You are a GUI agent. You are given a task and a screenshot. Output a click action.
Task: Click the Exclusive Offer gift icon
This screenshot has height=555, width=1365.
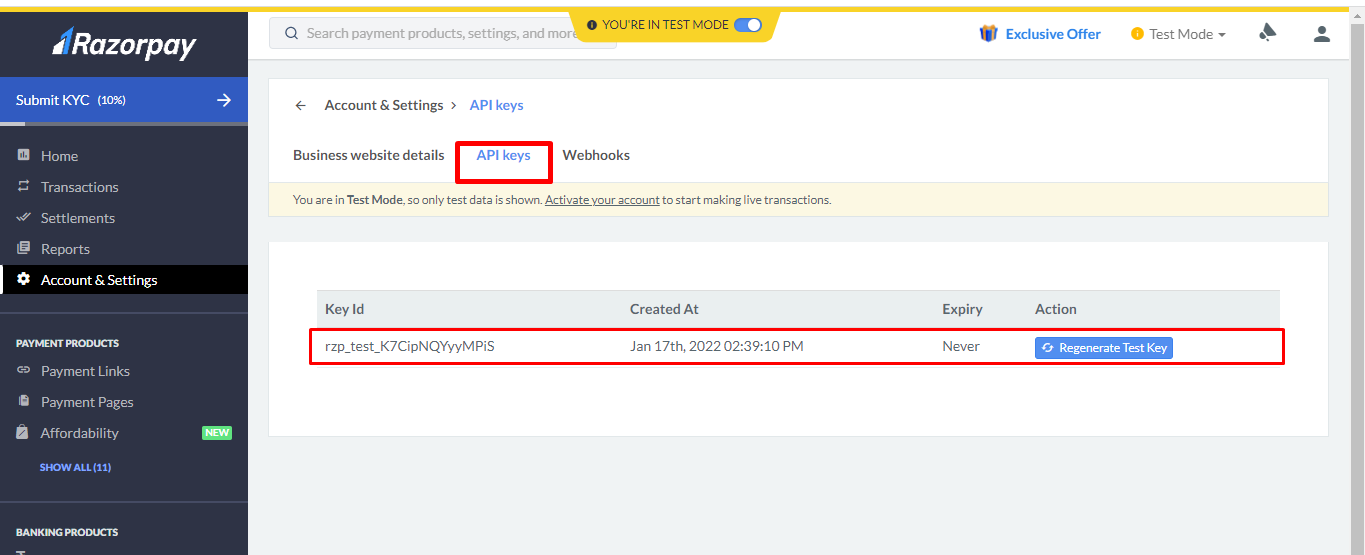(x=988, y=34)
